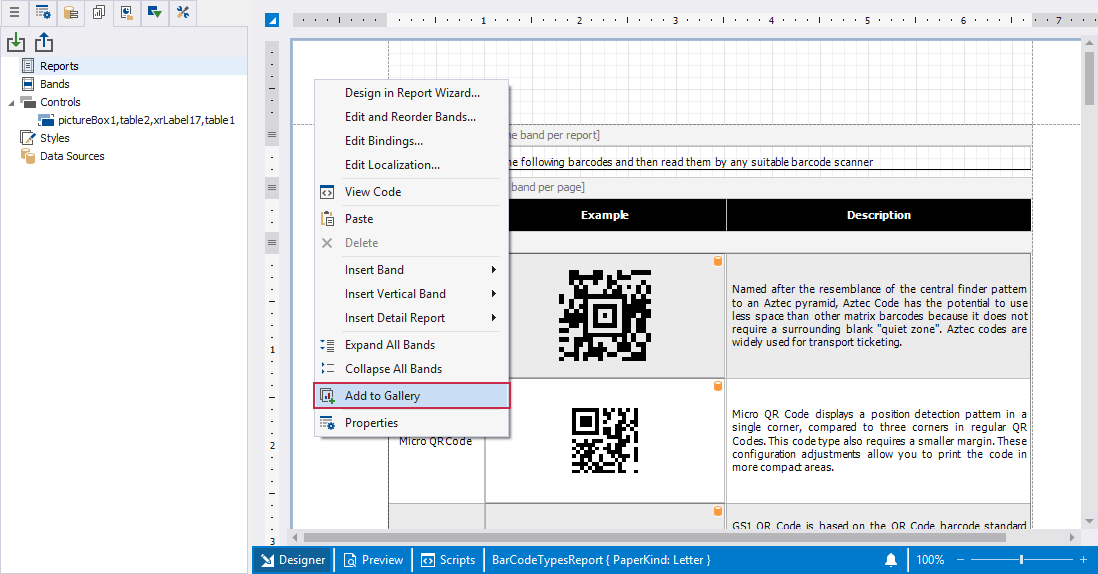
Task: Switch to the Scripts tab
Action: tap(448, 560)
